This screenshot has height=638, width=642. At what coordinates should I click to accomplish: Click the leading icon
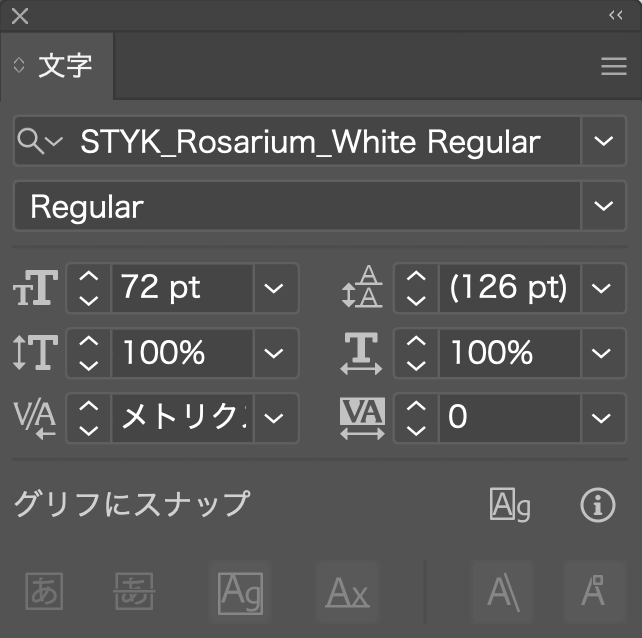tap(362, 287)
